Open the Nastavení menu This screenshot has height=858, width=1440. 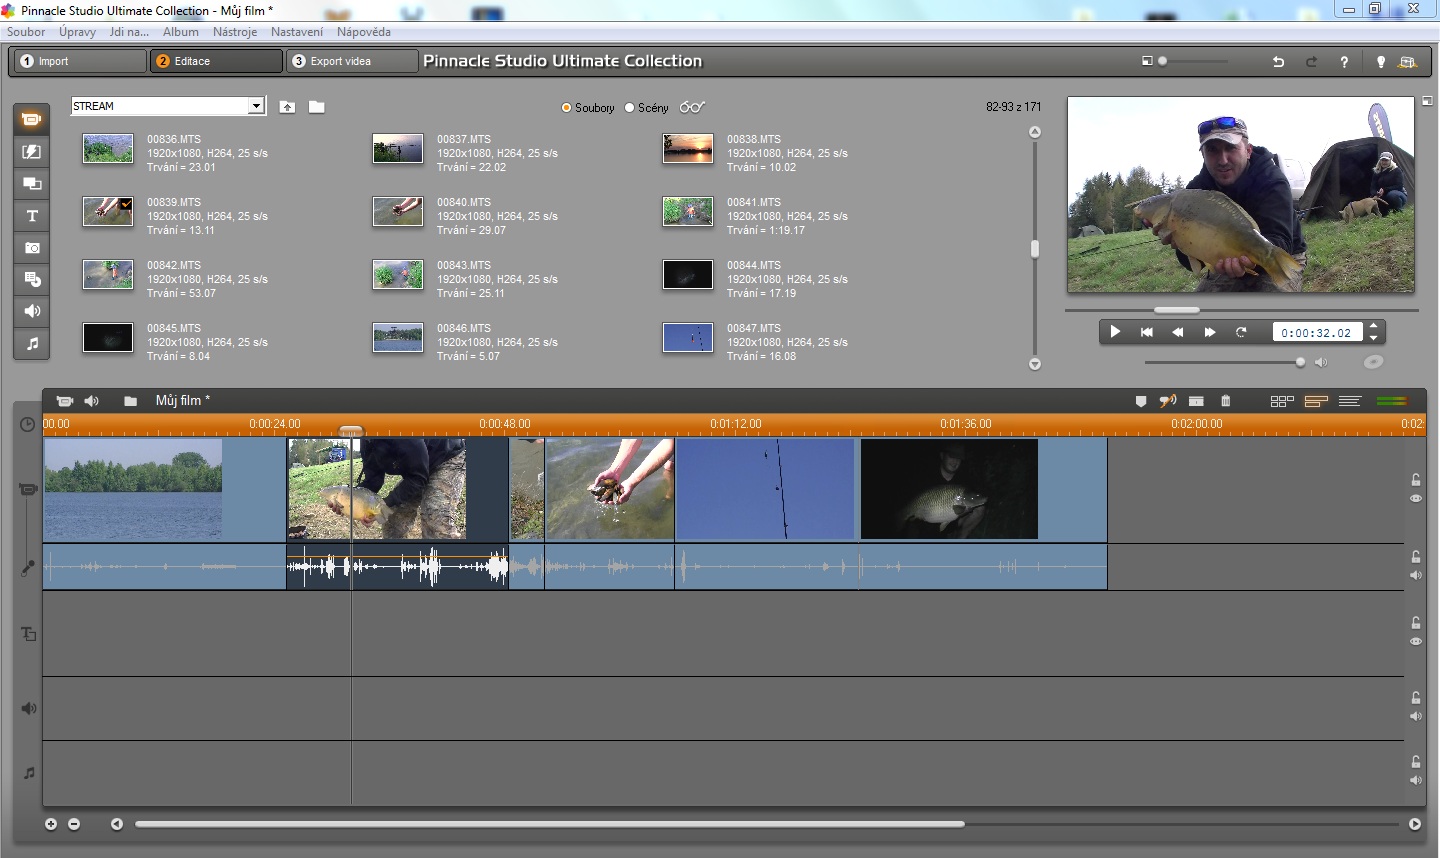click(297, 32)
